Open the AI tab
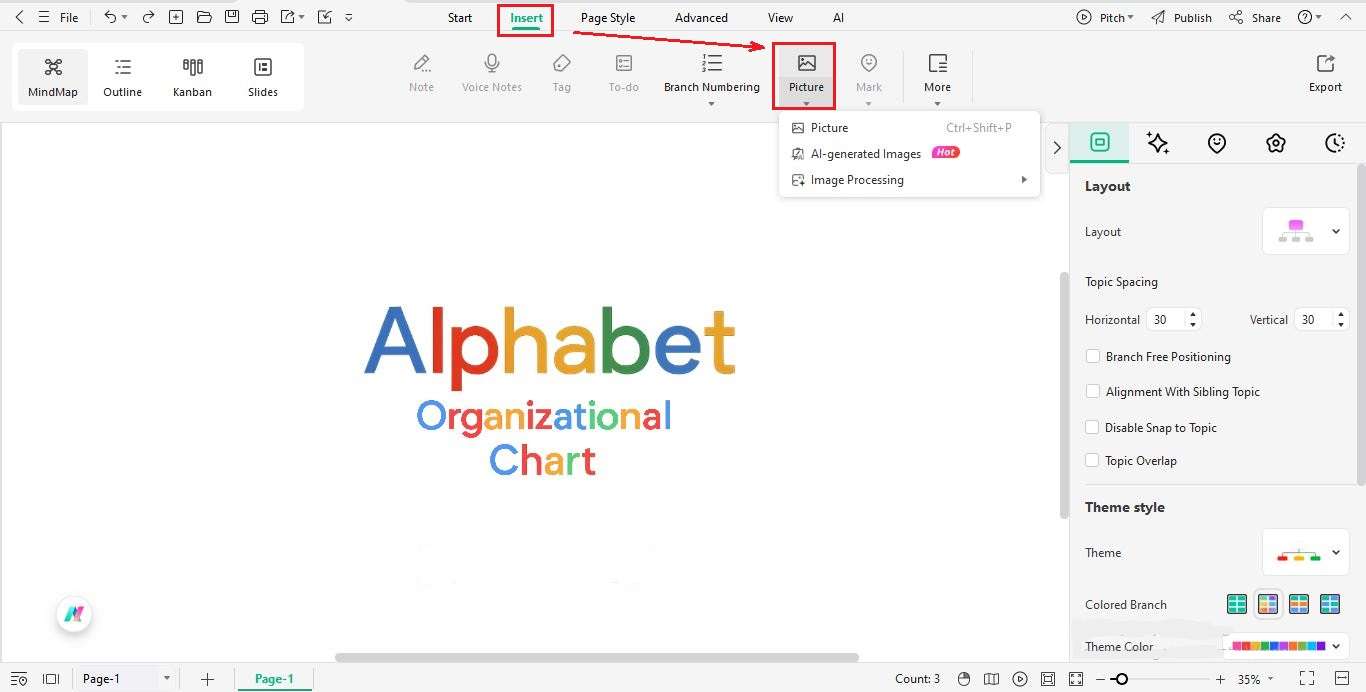Screen dimensions: 1366x692 (838, 18)
